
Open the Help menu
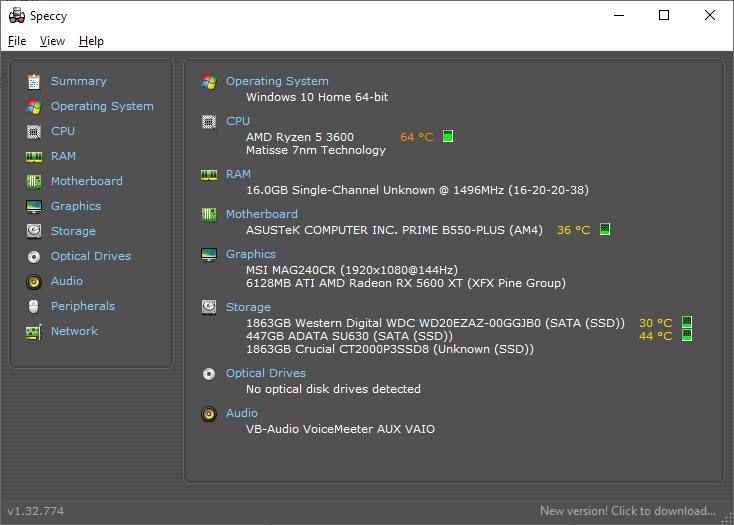pyautogui.click(x=91, y=41)
